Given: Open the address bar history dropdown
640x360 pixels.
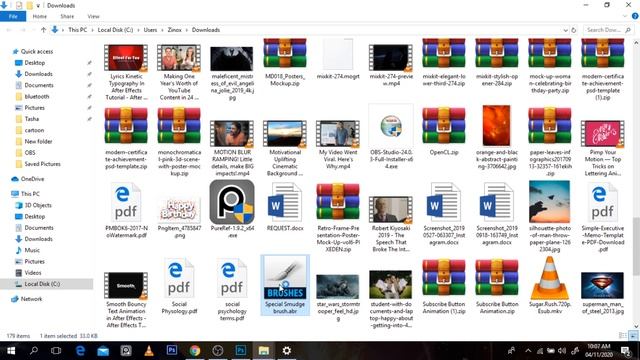Looking at the screenshot, I should coord(565,30).
